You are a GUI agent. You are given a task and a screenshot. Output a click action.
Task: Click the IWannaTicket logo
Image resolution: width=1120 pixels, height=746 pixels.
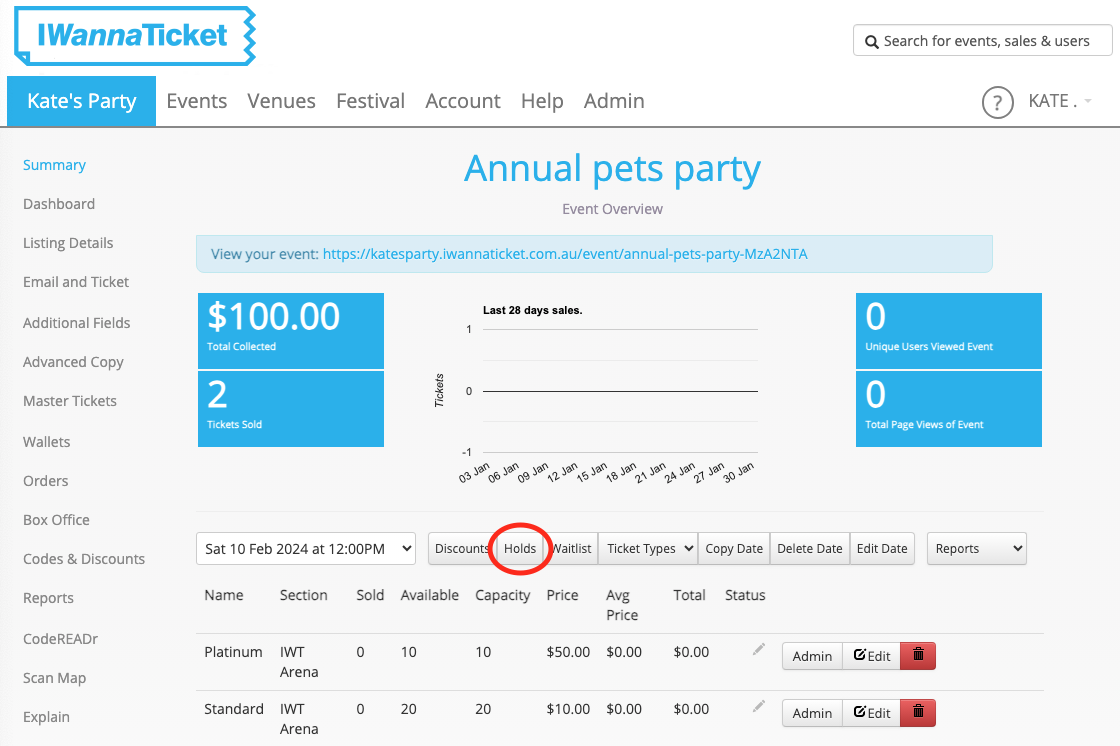click(133, 35)
